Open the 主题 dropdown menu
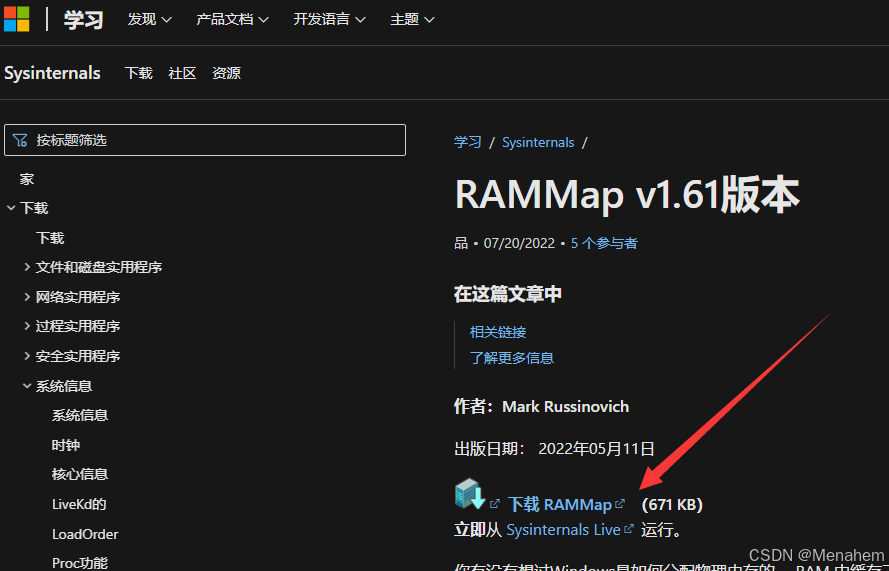Image resolution: width=889 pixels, height=571 pixels. click(x=412, y=19)
